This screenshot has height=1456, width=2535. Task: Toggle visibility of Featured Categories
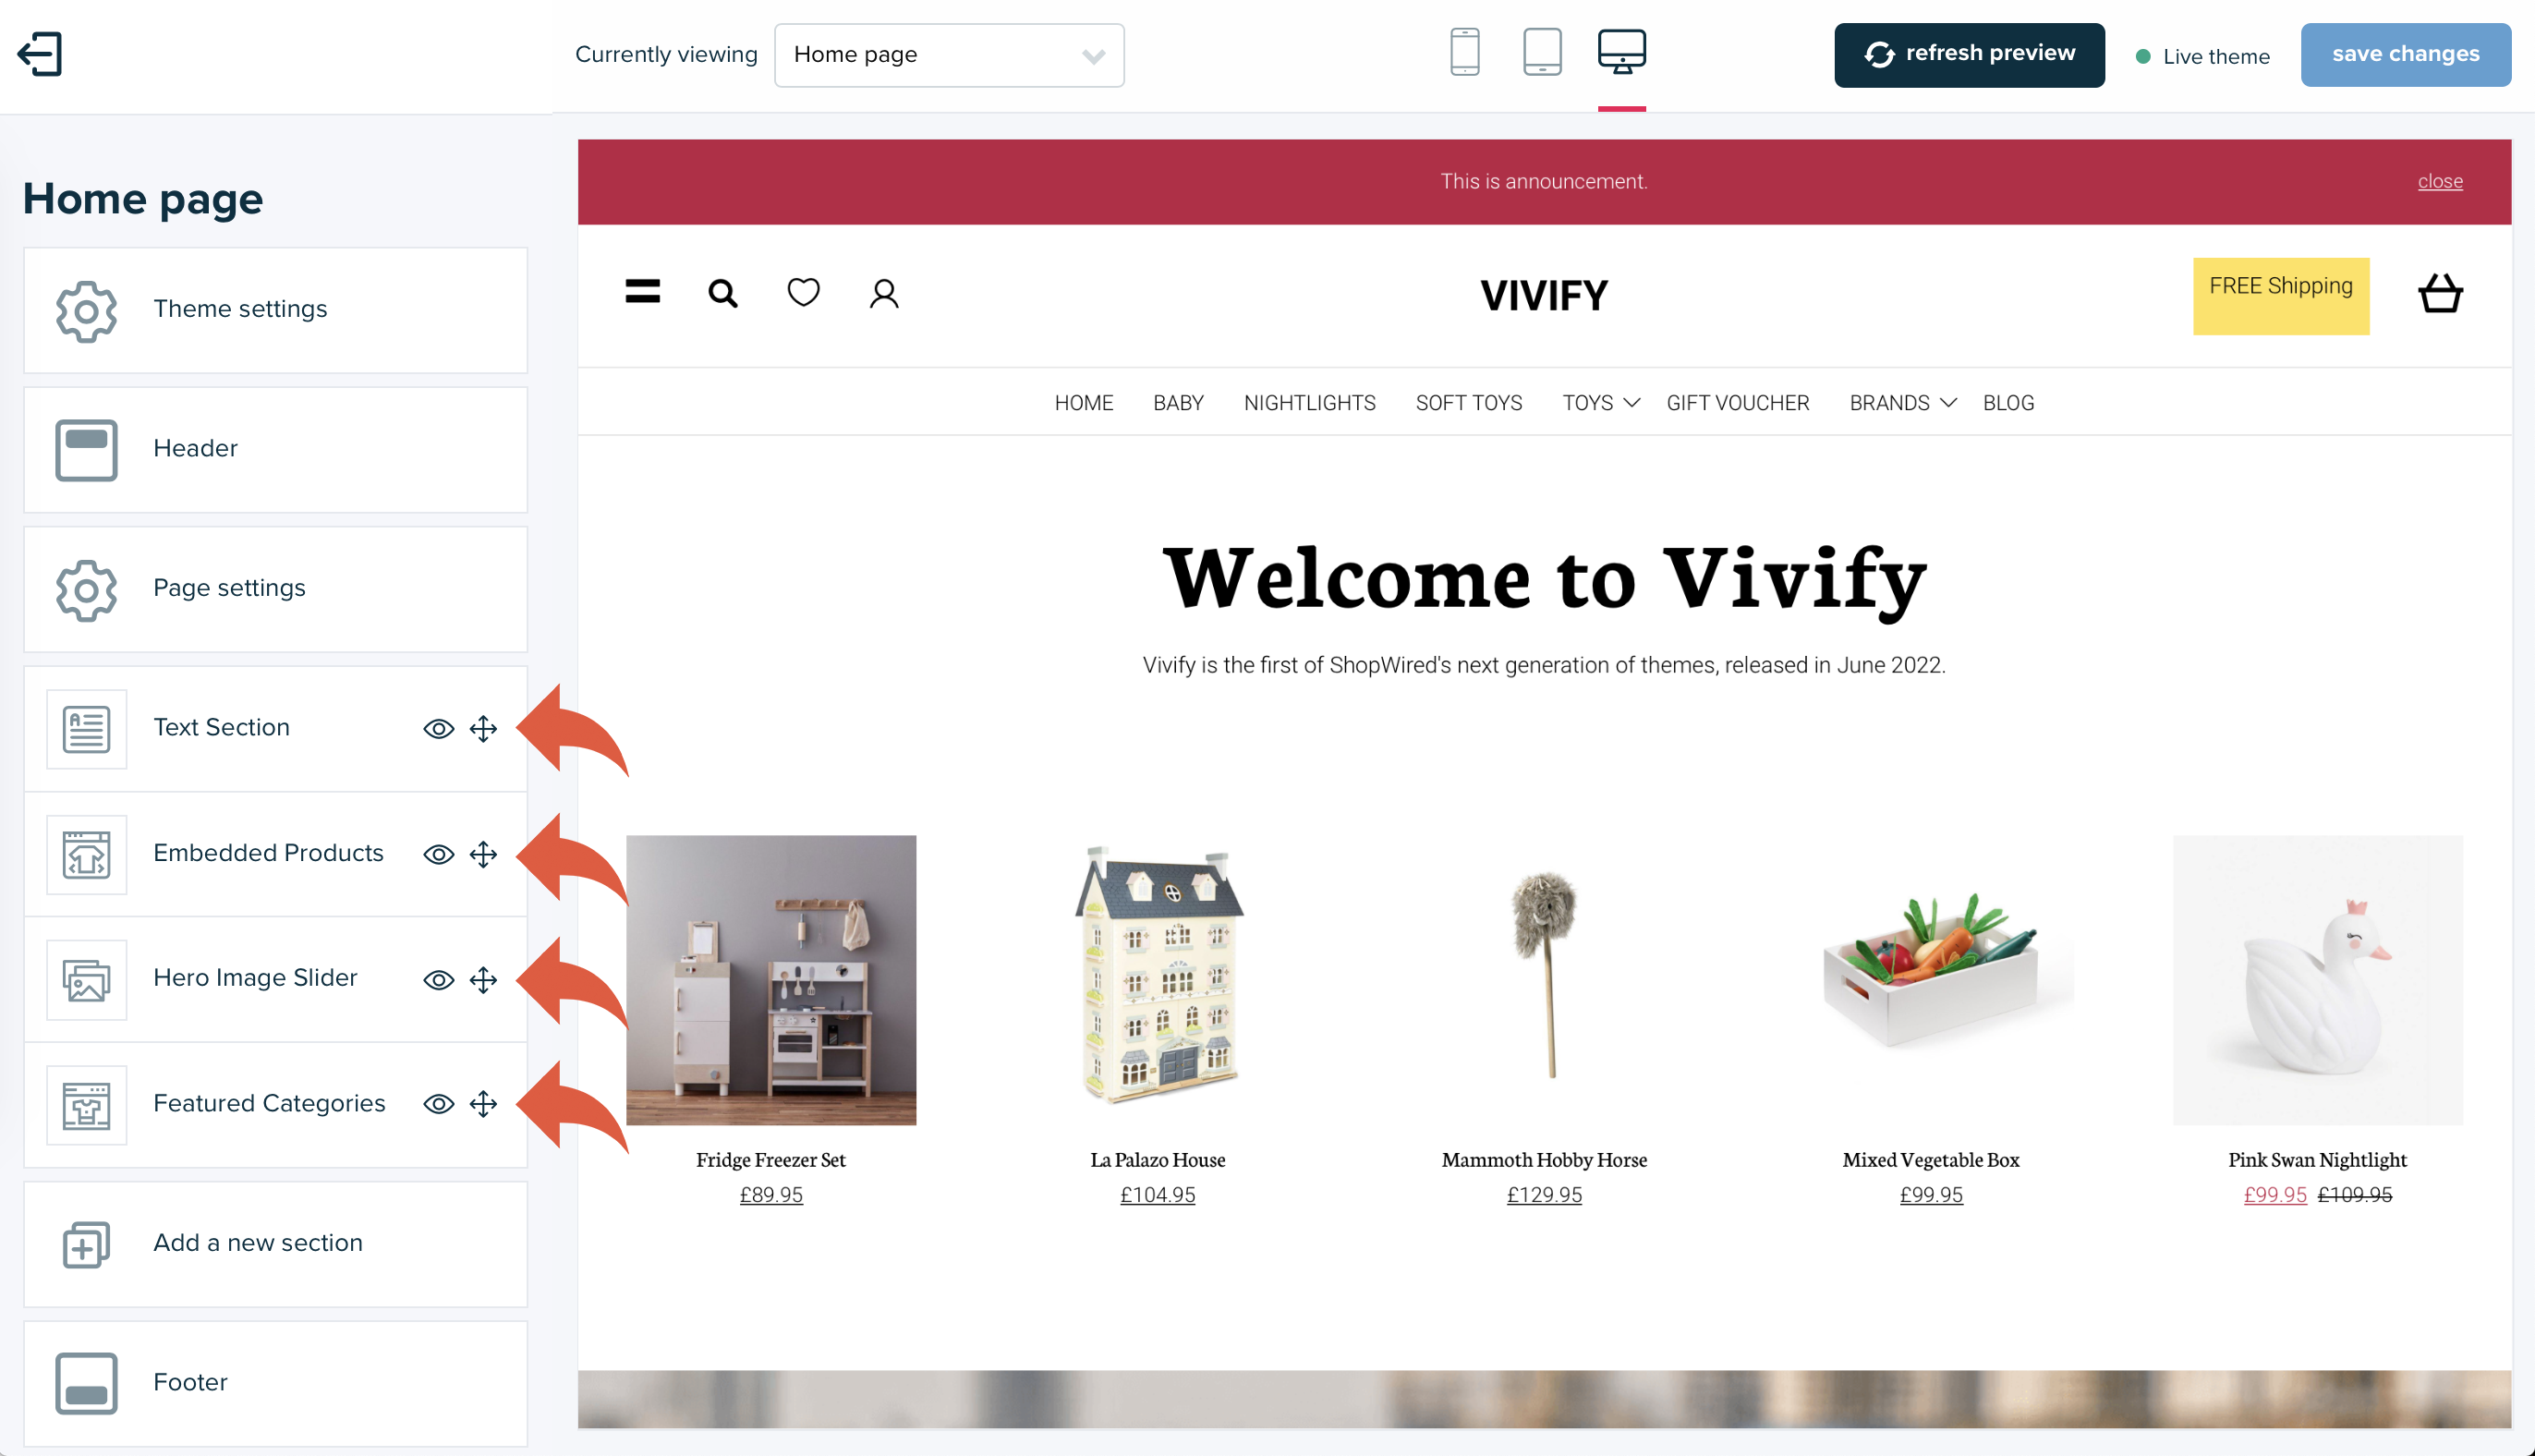click(x=437, y=1104)
